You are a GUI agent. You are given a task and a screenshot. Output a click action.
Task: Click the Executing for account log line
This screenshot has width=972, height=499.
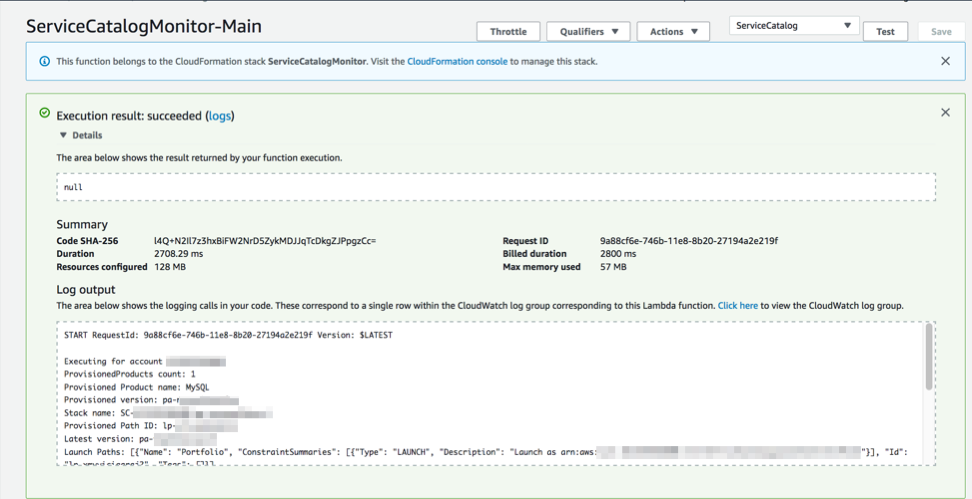pyautogui.click(x=144, y=361)
